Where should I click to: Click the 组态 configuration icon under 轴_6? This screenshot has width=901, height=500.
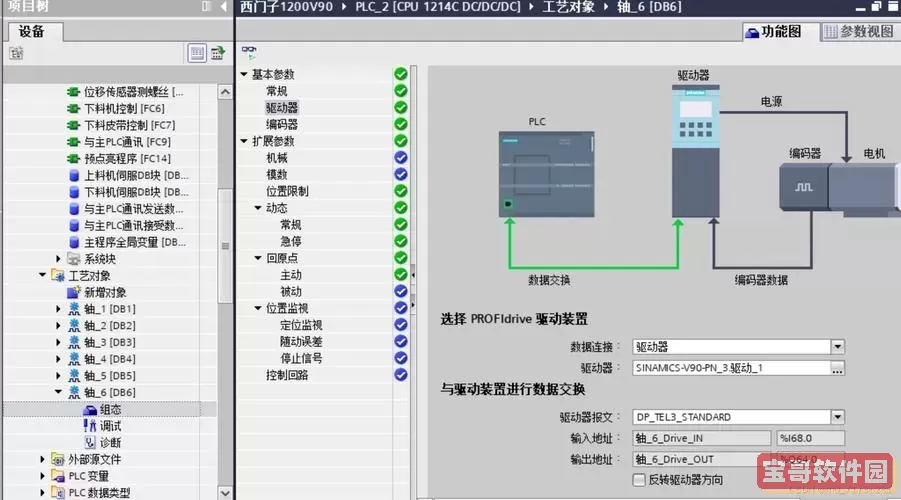point(90,409)
